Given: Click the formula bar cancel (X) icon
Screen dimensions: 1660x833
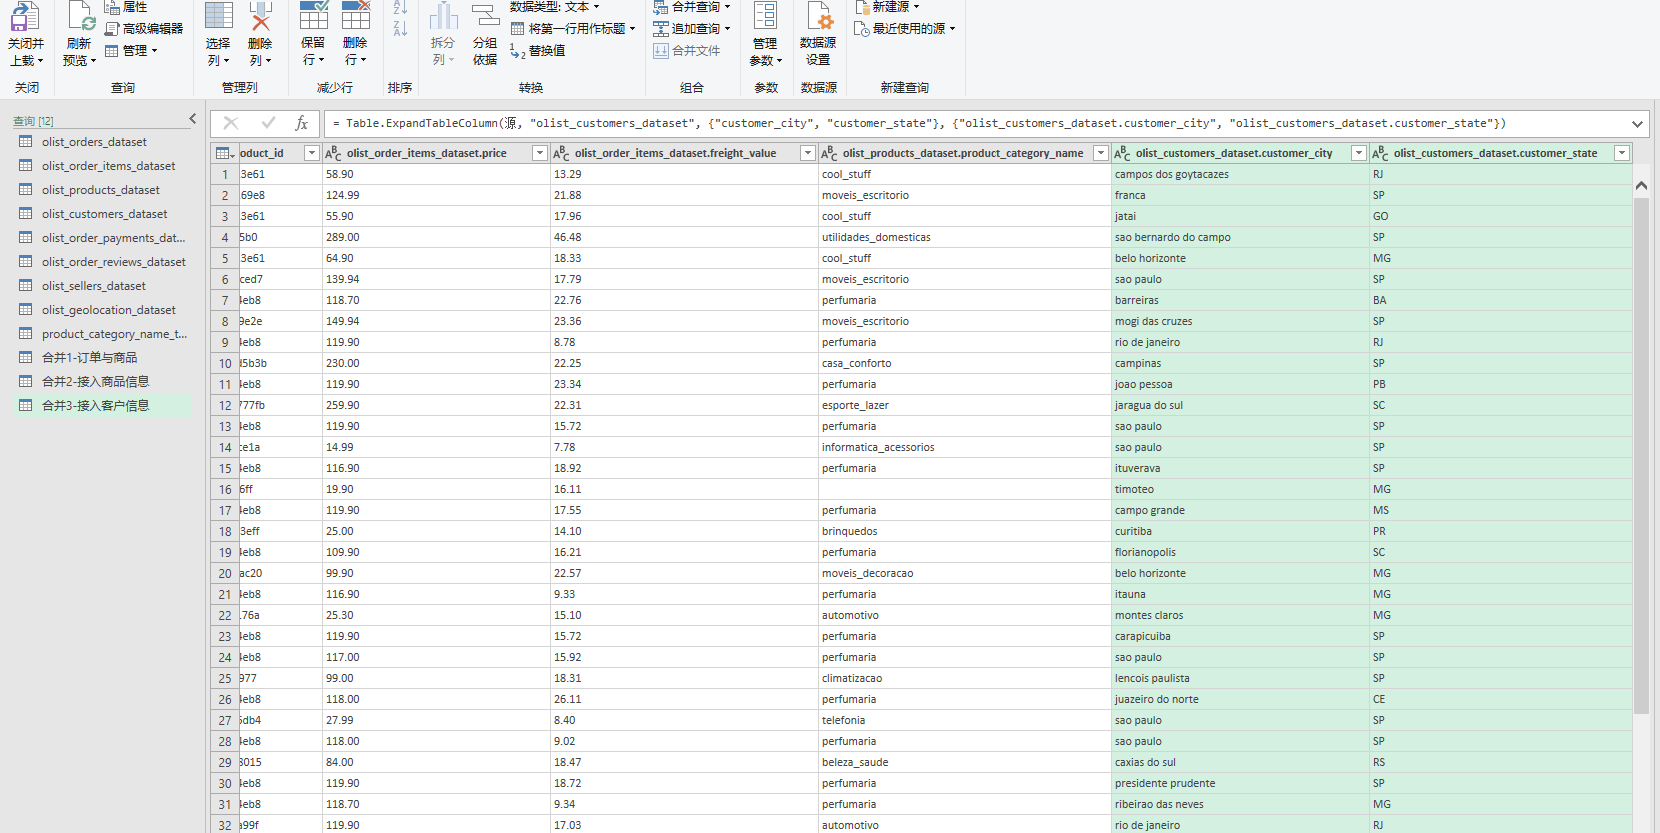Looking at the screenshot, I should point(231,123).
